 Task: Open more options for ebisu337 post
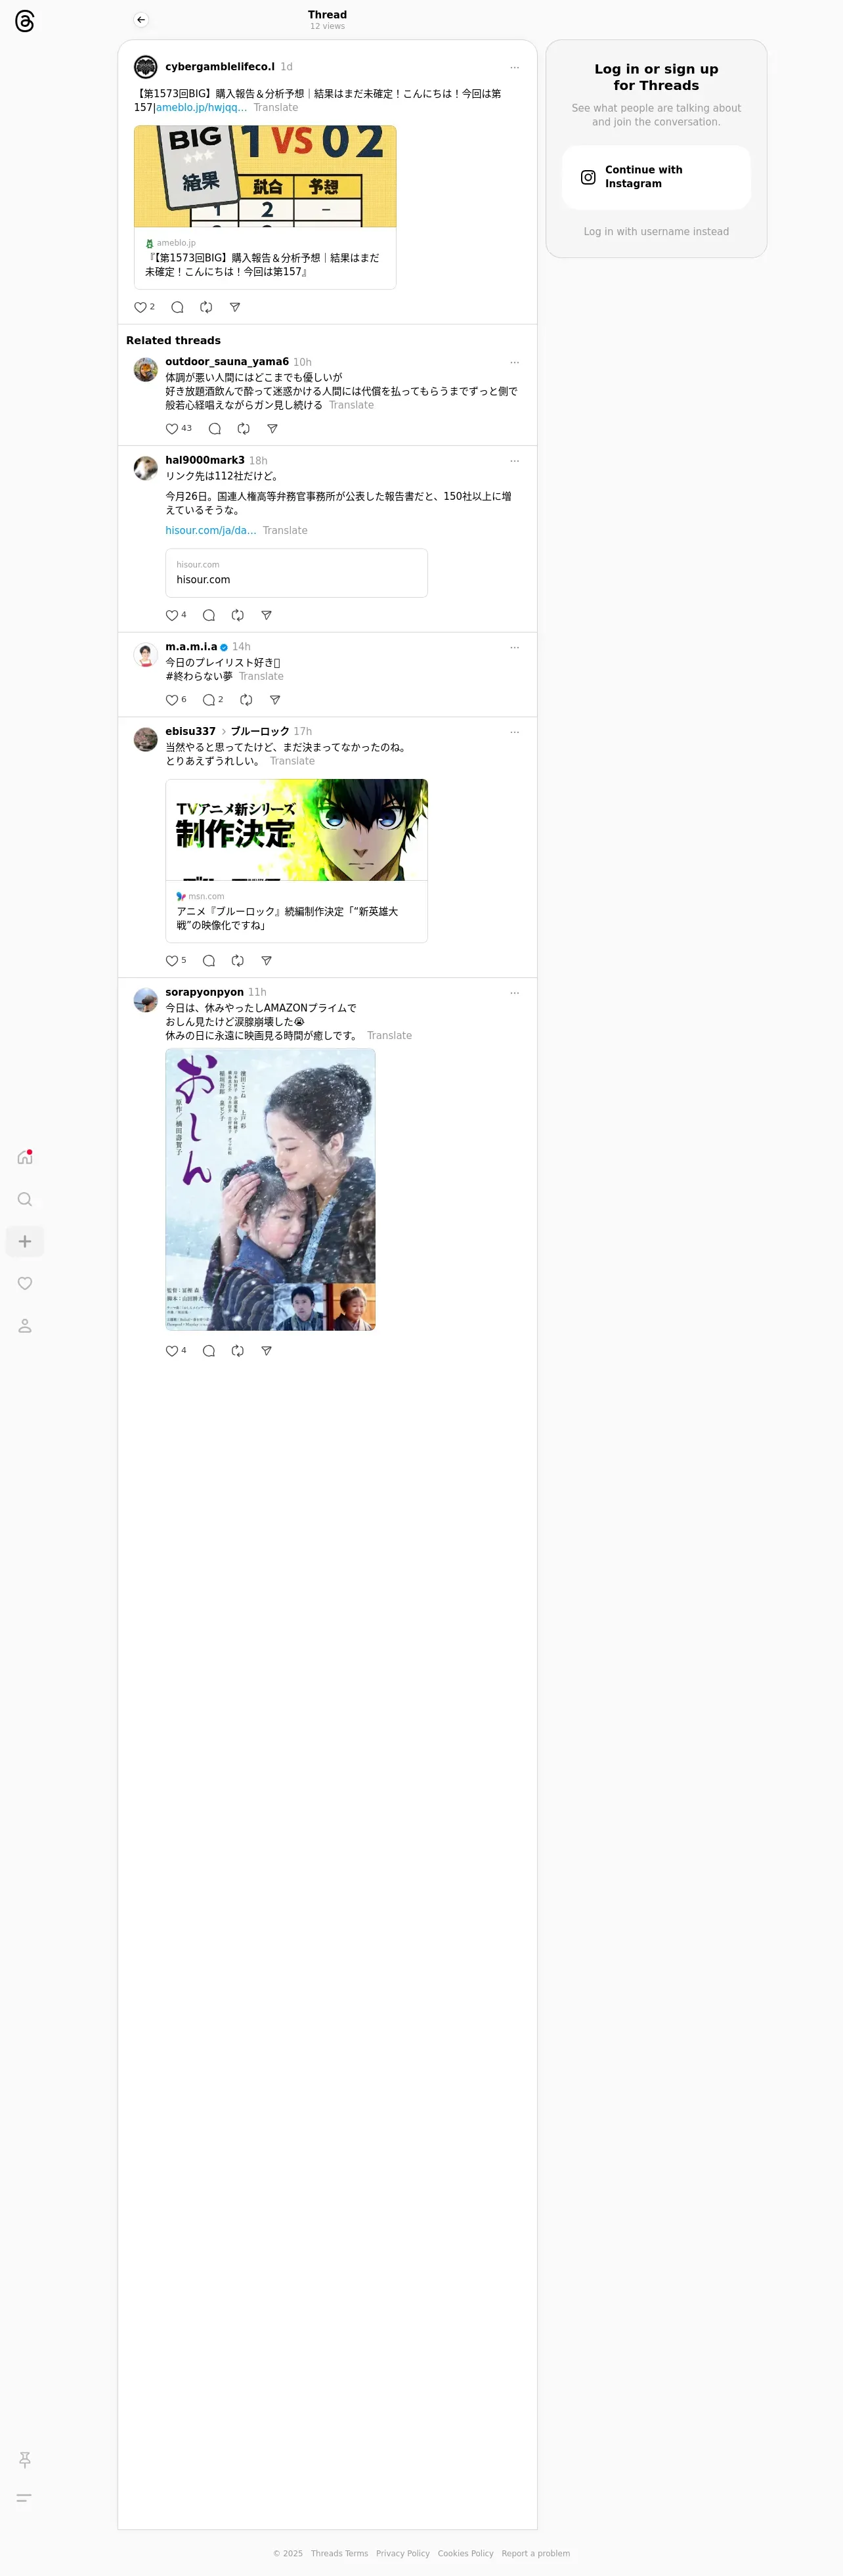point(515,732)
